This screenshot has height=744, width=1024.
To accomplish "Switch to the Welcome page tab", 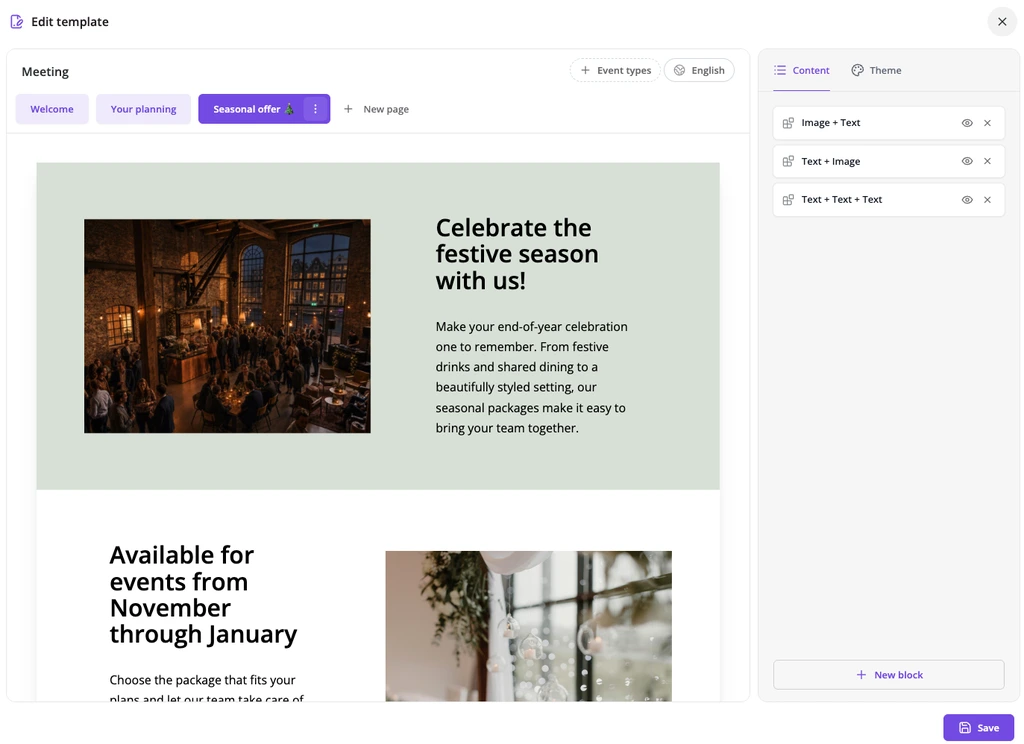I will click(52, 109).
